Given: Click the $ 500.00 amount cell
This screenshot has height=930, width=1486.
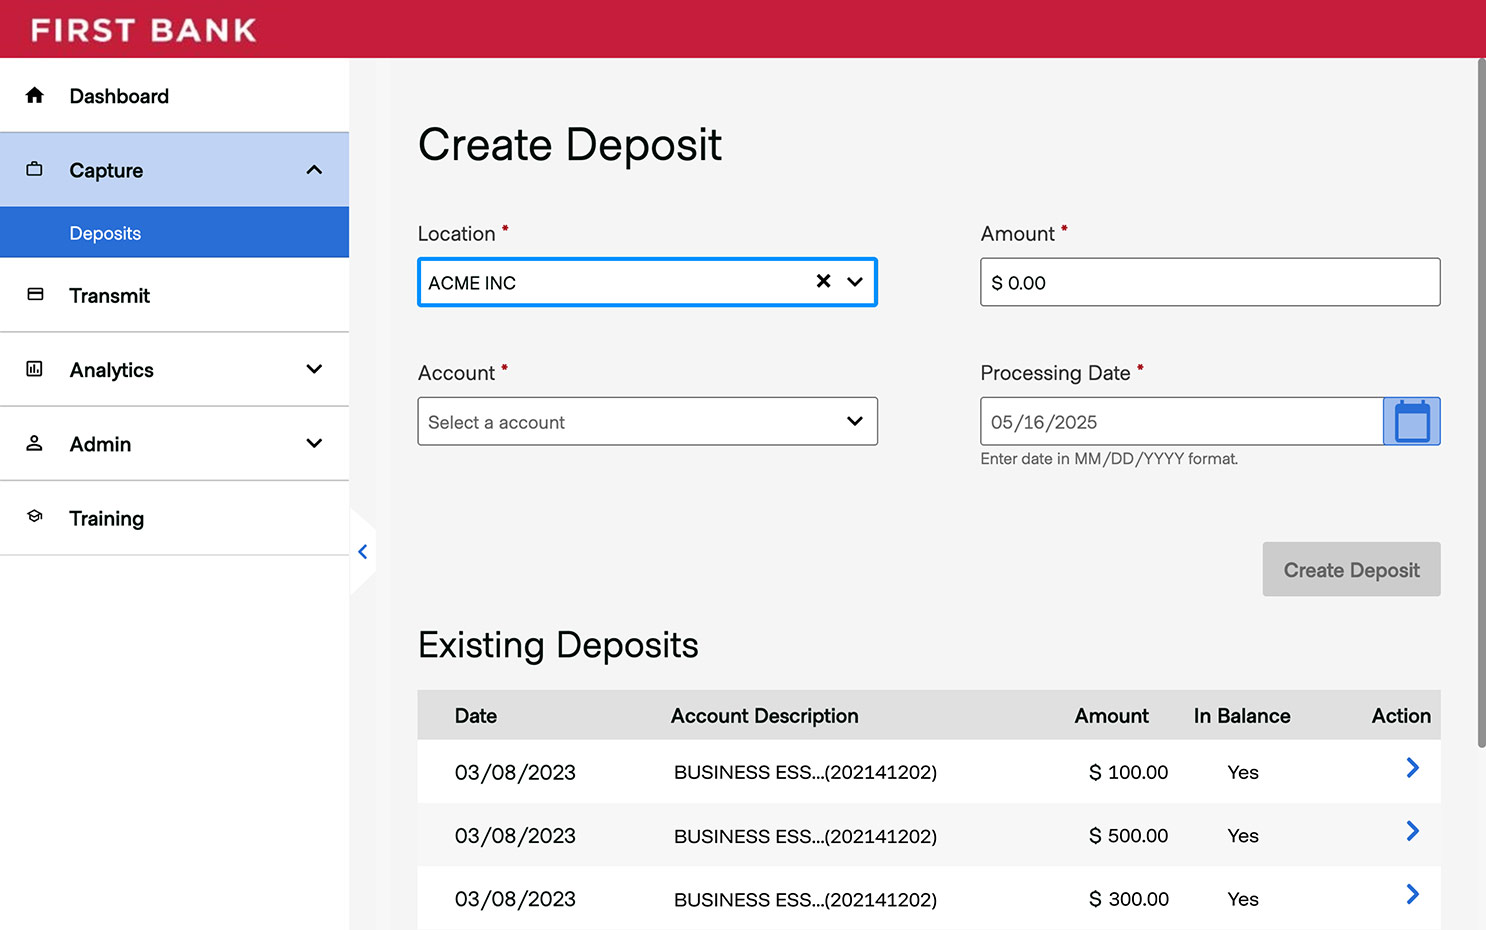Looking at the screenshot, I should coord(1128,835).
